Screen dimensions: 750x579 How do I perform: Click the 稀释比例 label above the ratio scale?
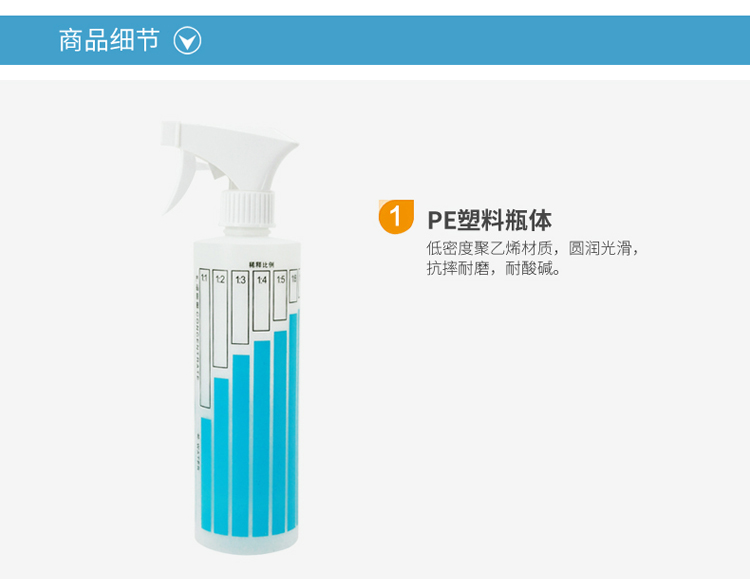261,264
